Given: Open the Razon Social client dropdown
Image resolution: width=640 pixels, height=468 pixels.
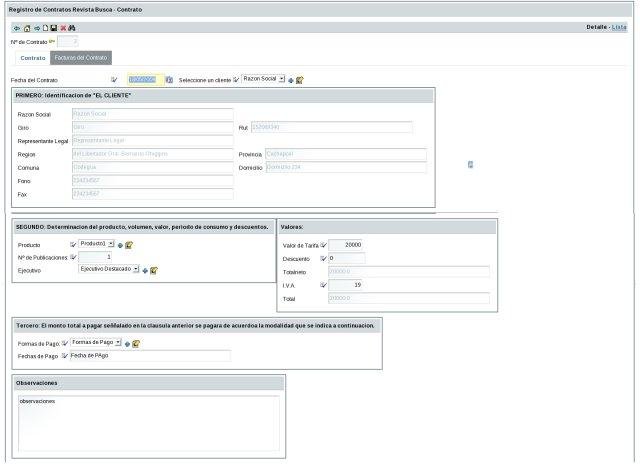Looking at the screenshot, I should pyautogui.click(x=263, y=79).
